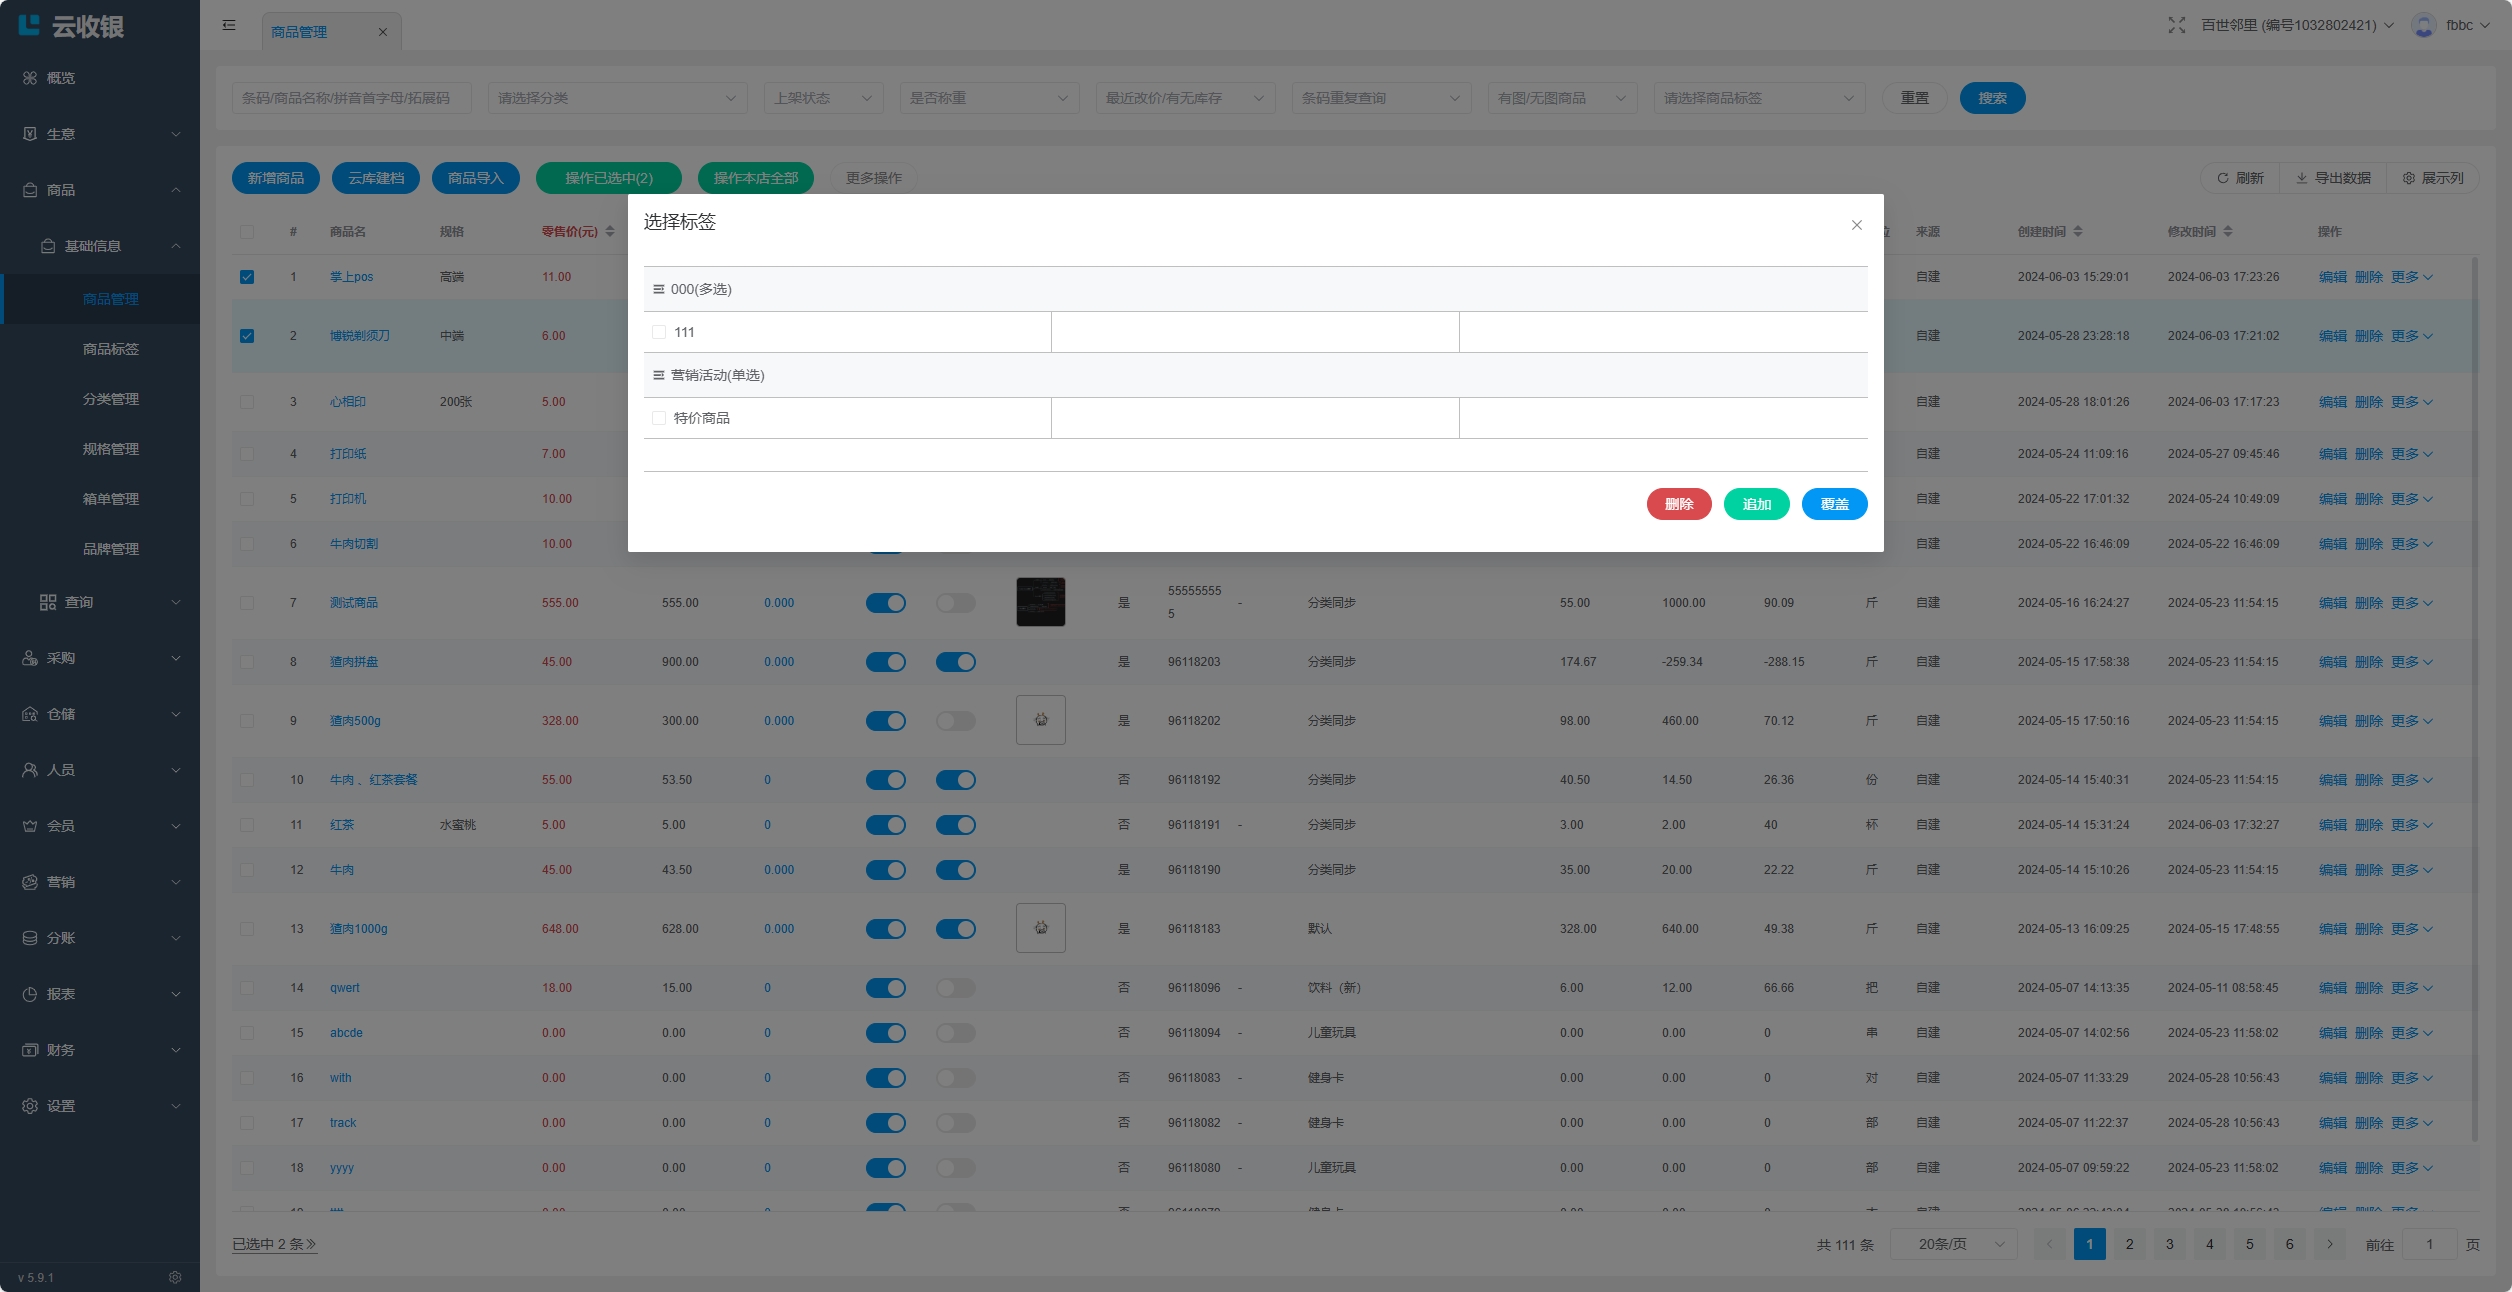Click the user avatar icon
The image size is (2512, 1292).
[2423, 25]
